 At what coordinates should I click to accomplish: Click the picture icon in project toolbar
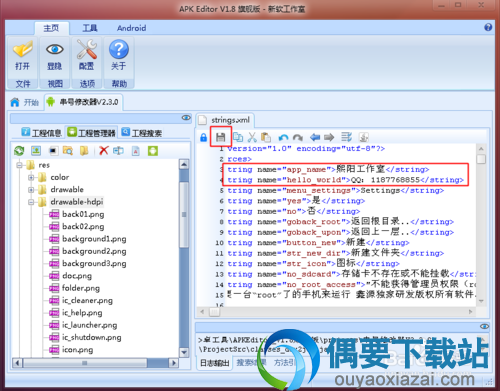click(36, 151)
